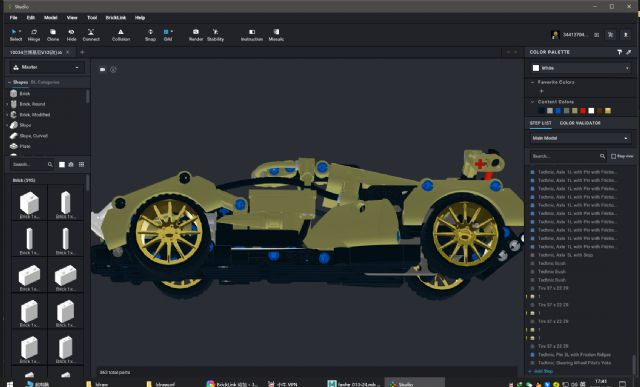Open the Collision tool
640x387 pixels.
click(121, 35)
